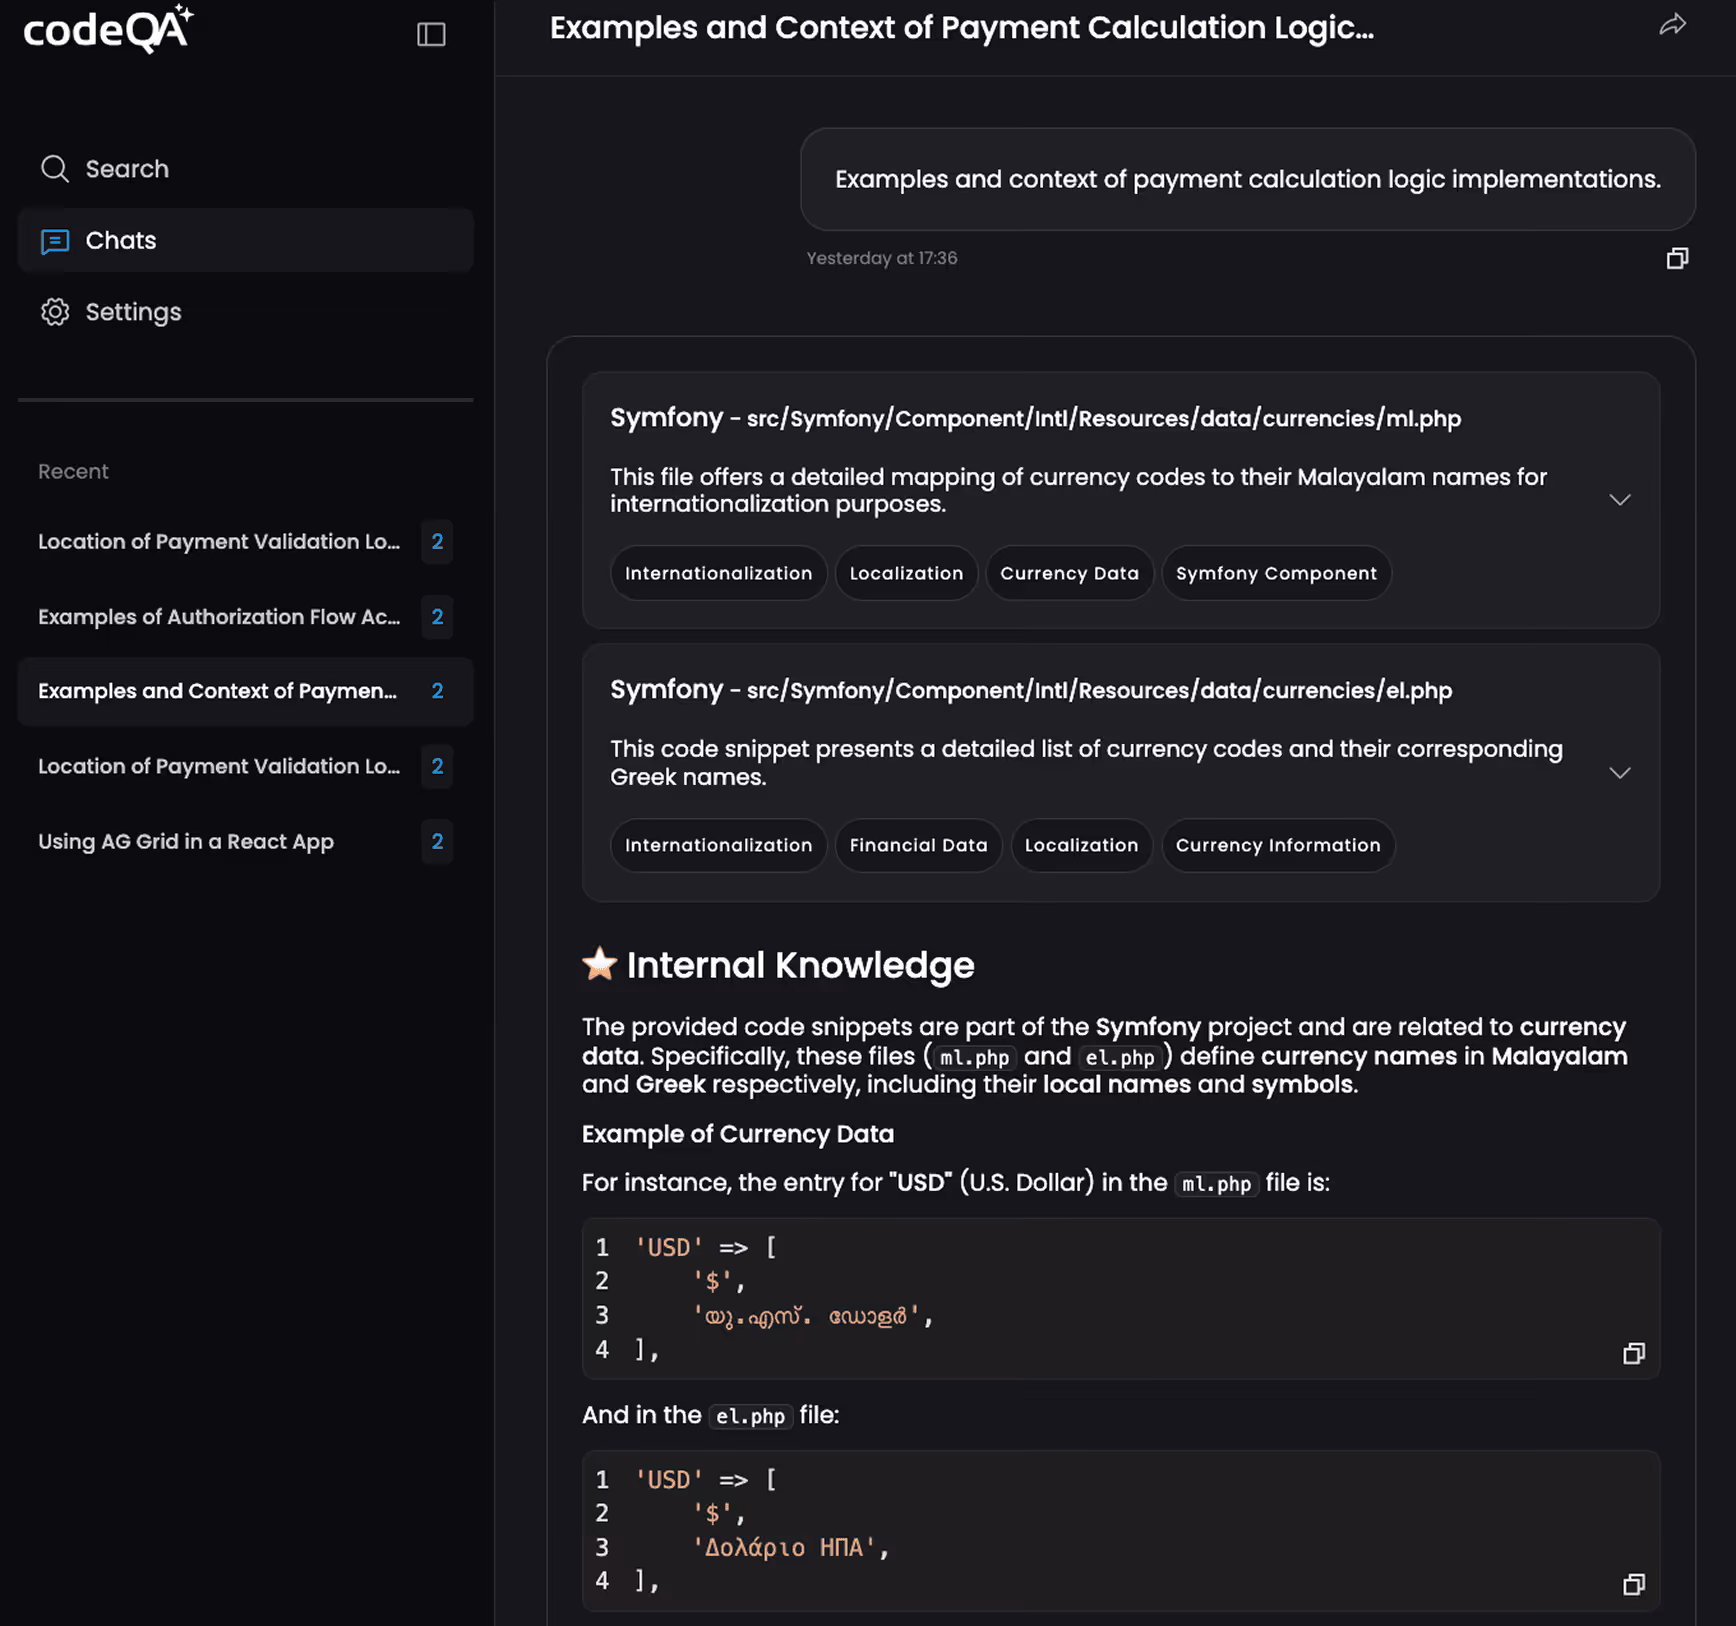Click the "Currency Data" tag

click(x=1069, y=572)
